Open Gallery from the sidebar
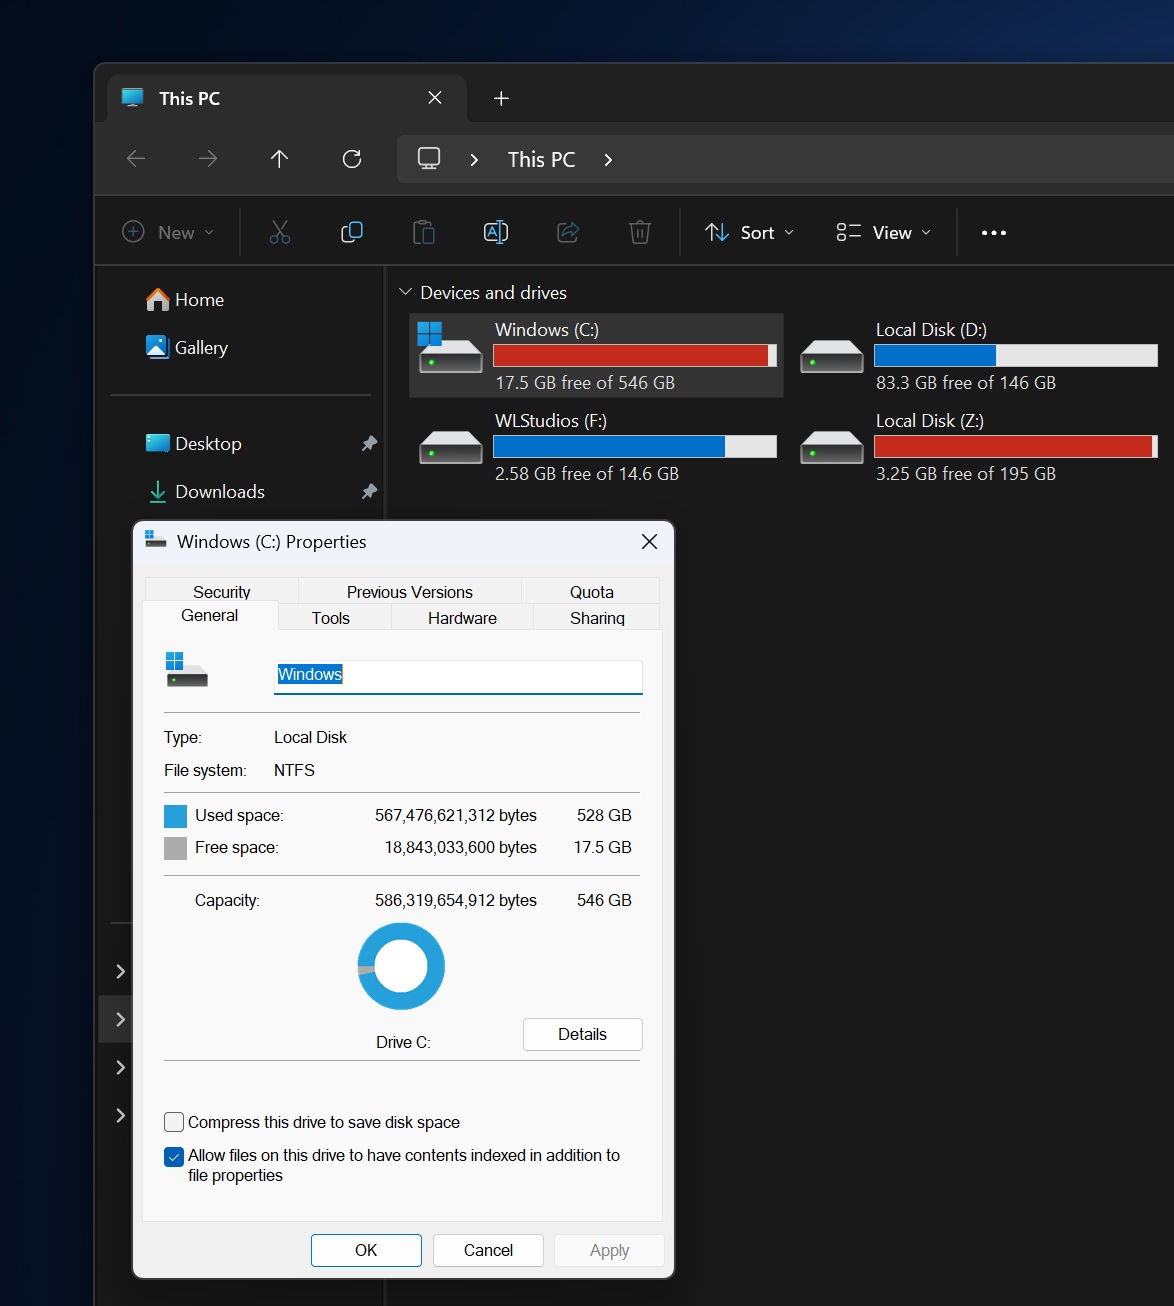 point(201,347)
